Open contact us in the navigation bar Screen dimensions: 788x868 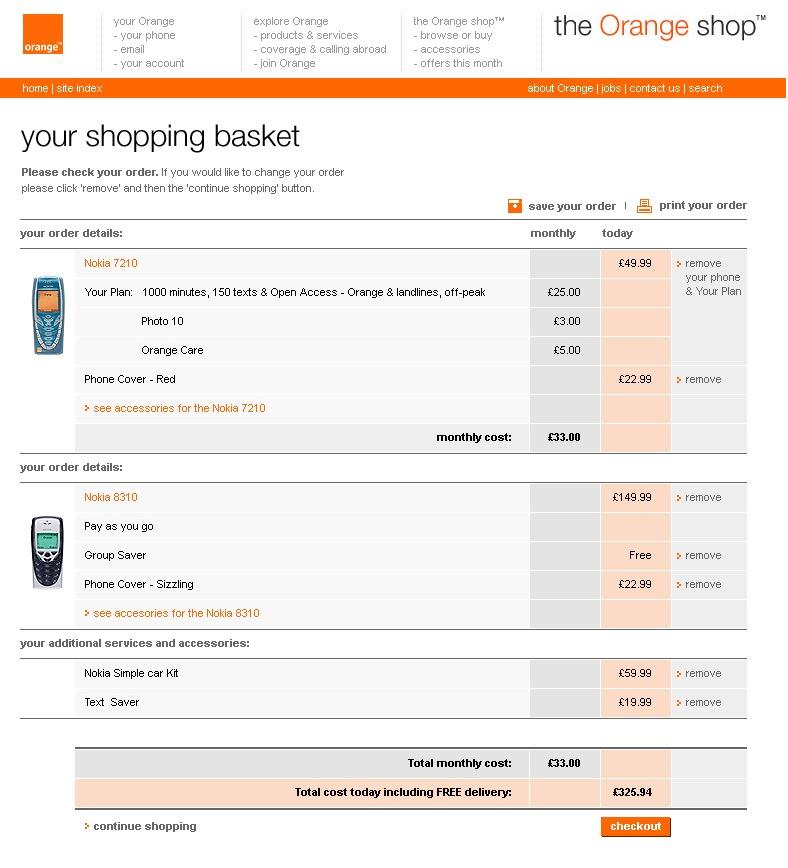tap(654, 89)
